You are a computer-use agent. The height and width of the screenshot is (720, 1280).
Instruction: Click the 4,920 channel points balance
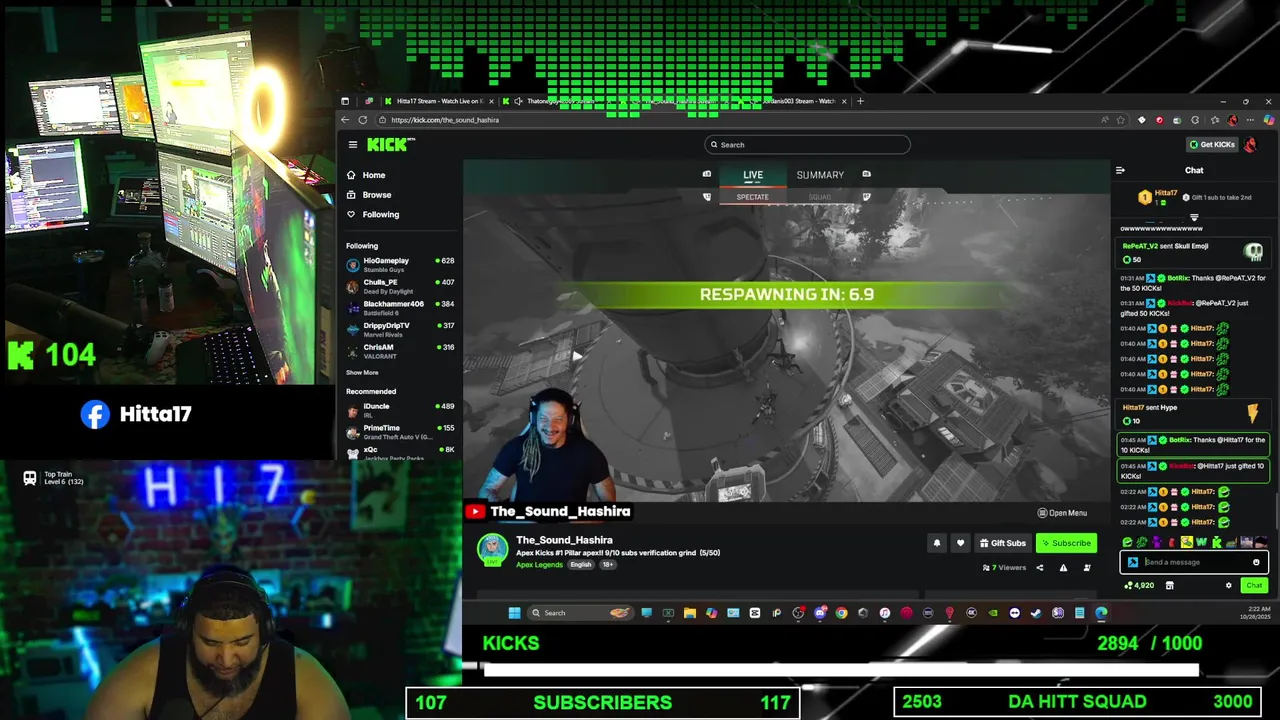coord(1138,586)
